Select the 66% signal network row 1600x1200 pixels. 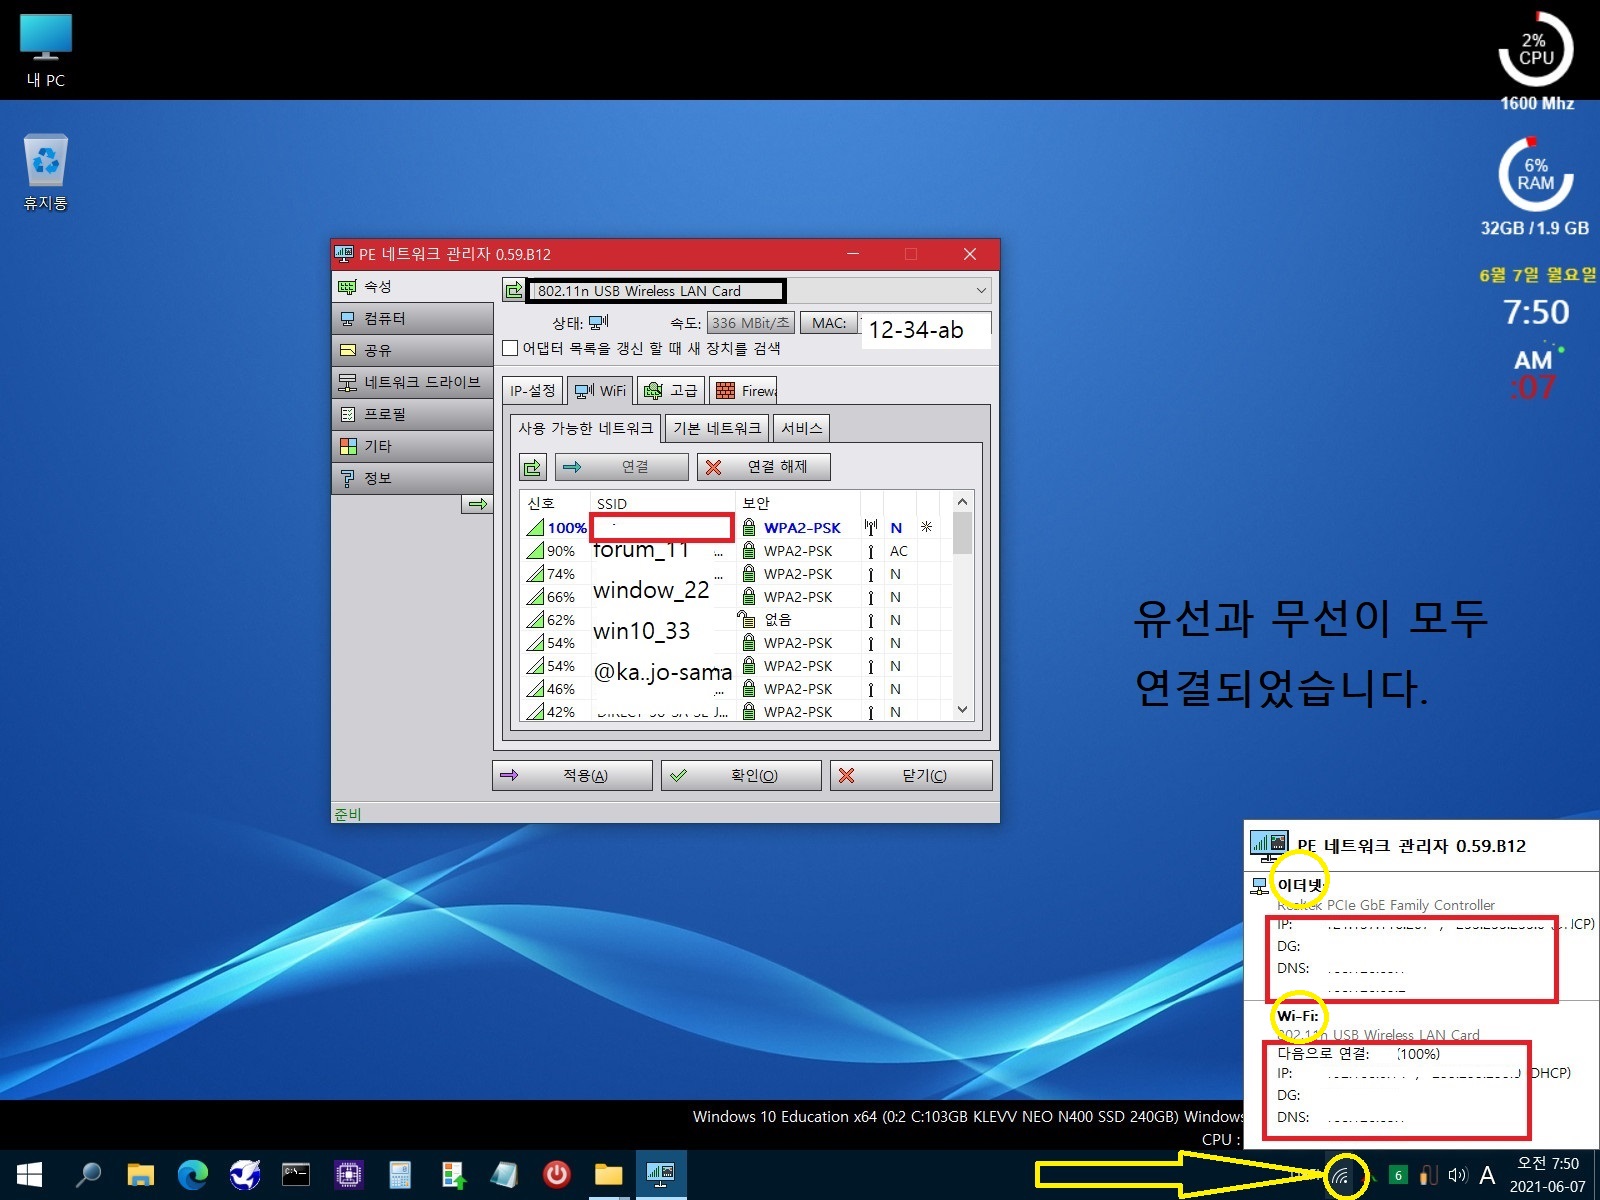pyautogui.click(x=735, y=597)
